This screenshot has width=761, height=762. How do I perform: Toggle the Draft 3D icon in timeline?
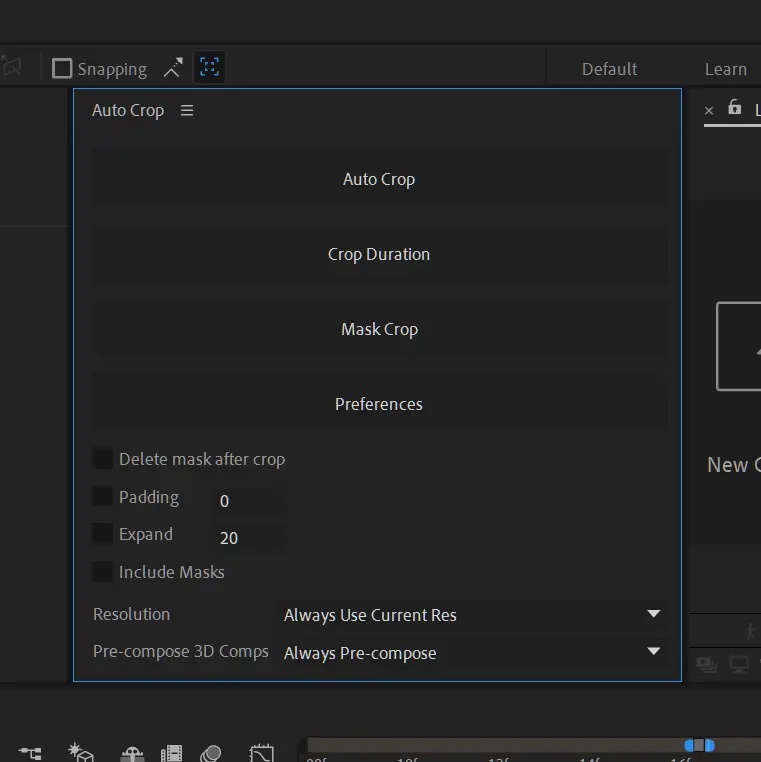point(81,752)
